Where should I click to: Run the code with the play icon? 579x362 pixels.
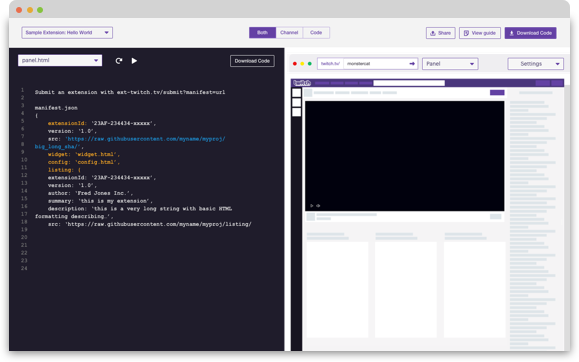click(x=134, y=61)
